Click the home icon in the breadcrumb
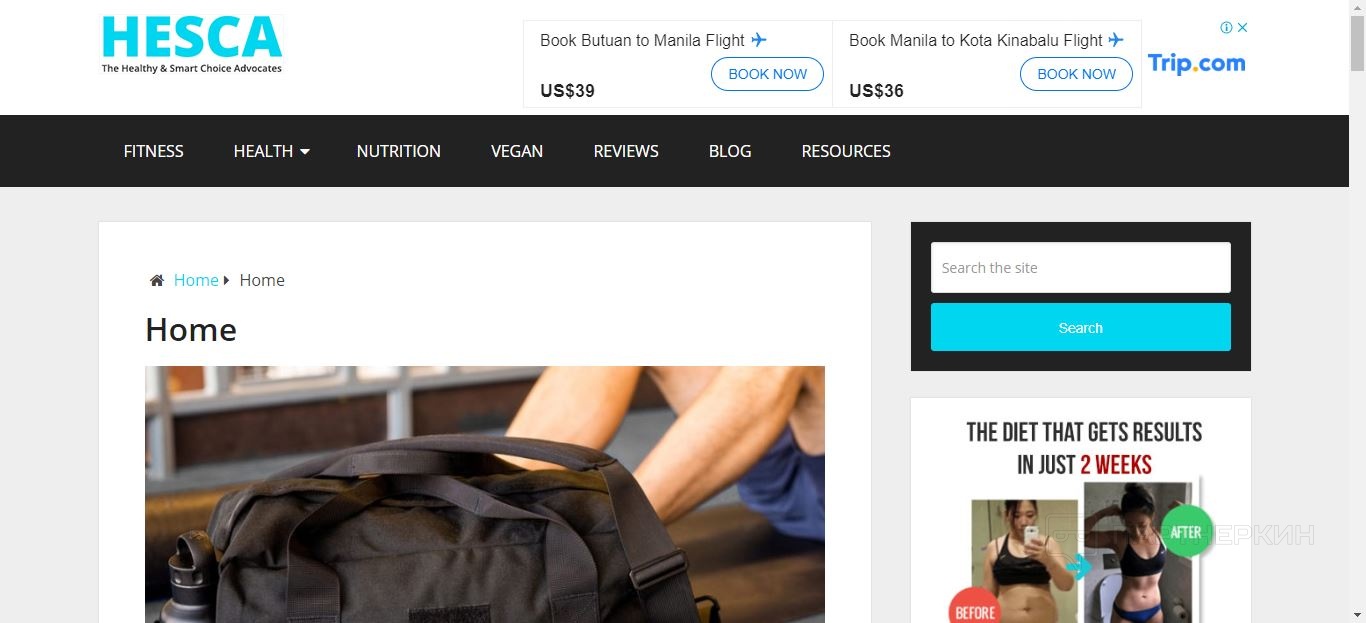This screenshot has height=623, width=1366. coord(157,281)
